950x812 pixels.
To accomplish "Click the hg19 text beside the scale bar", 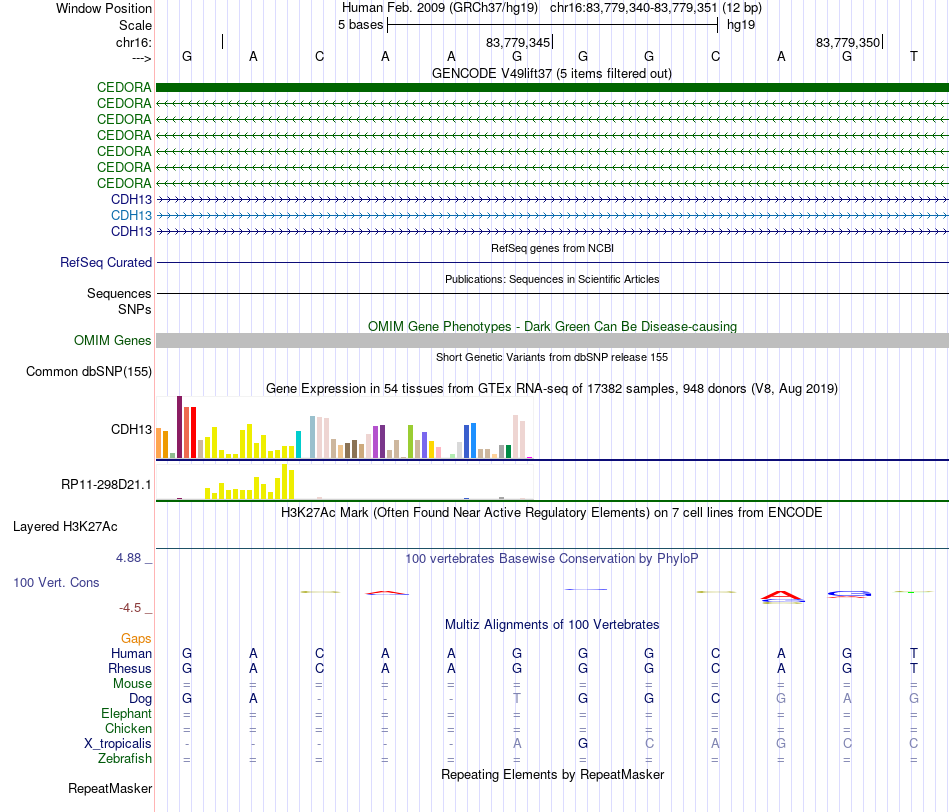I will point(741,25).
